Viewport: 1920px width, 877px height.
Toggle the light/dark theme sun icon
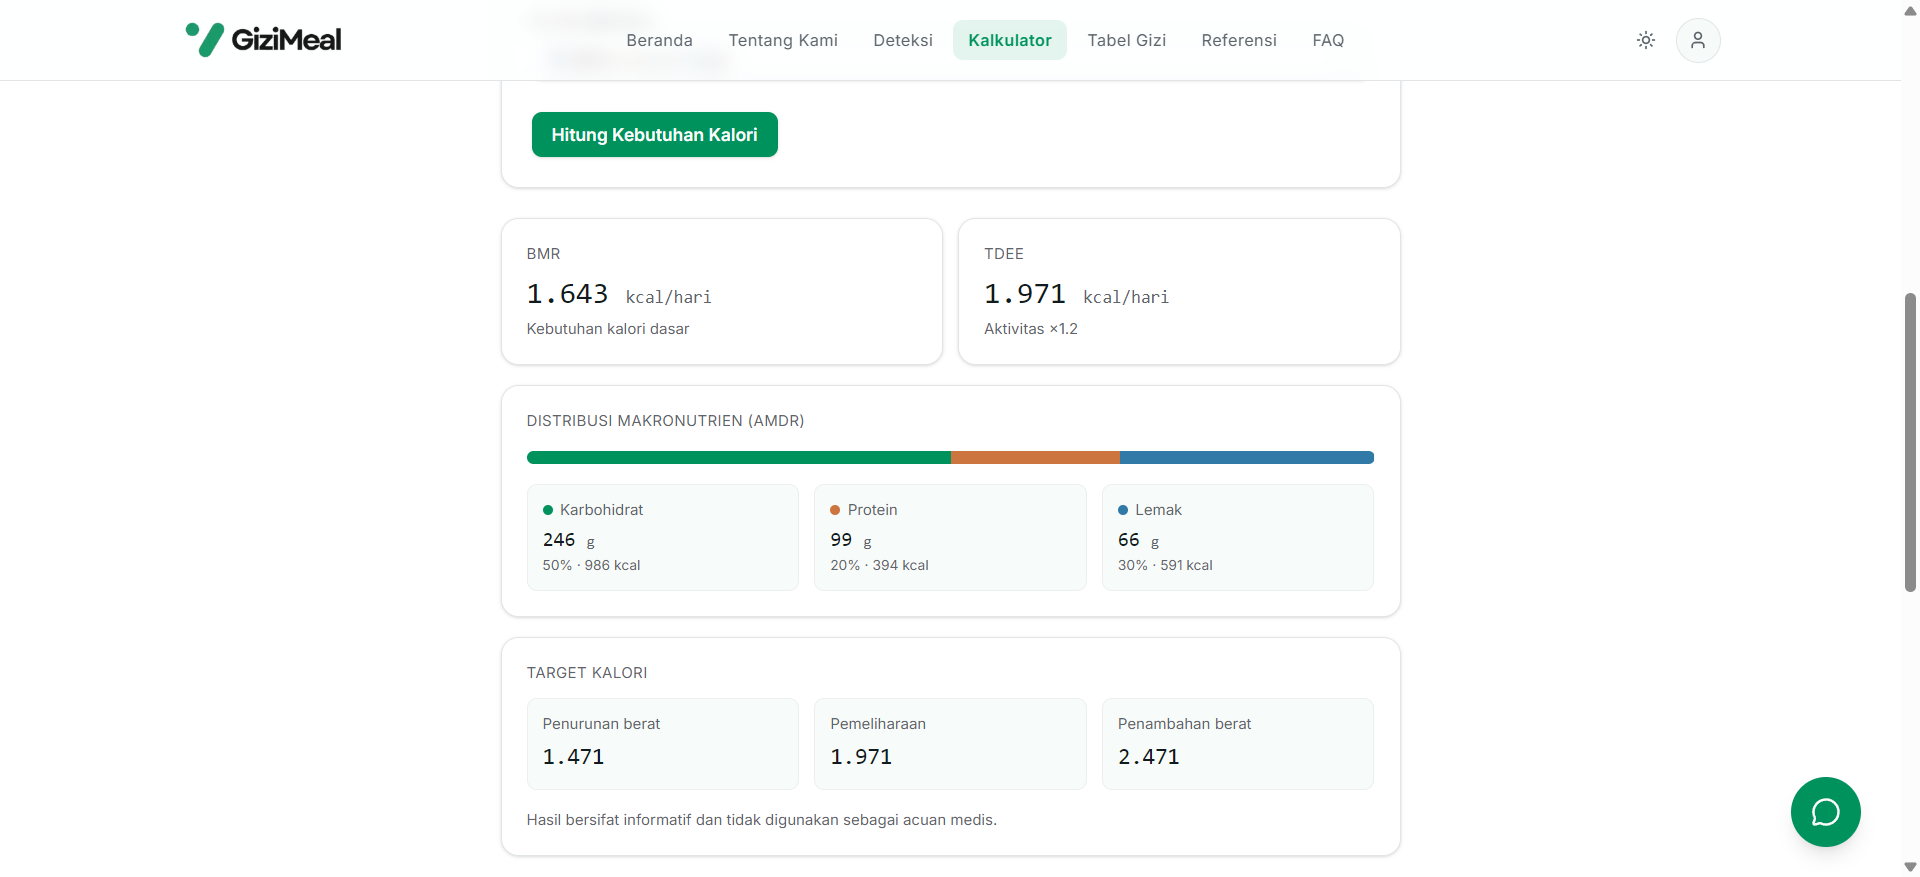click(1646, 40)
